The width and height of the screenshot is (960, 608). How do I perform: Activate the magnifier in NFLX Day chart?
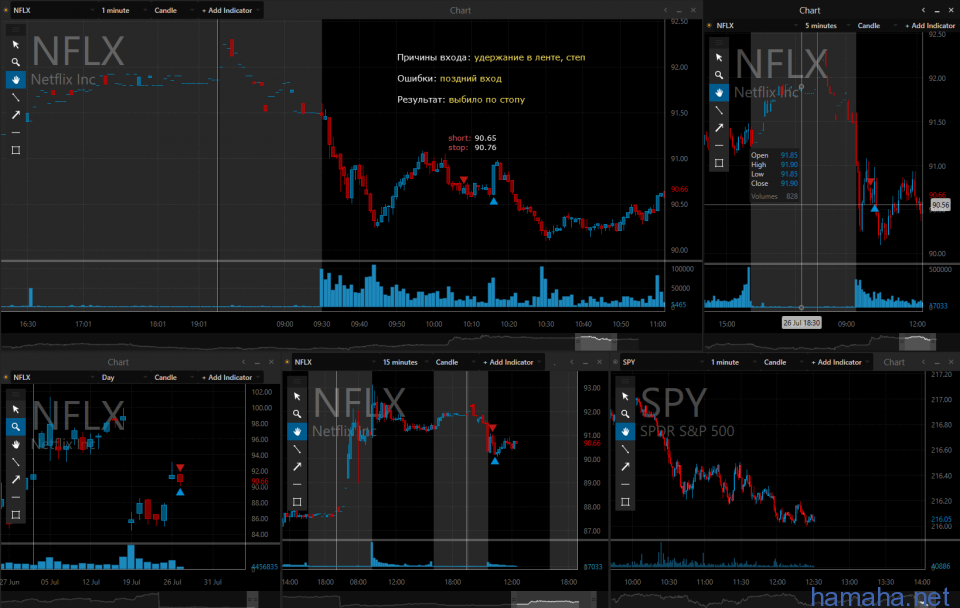16,427
